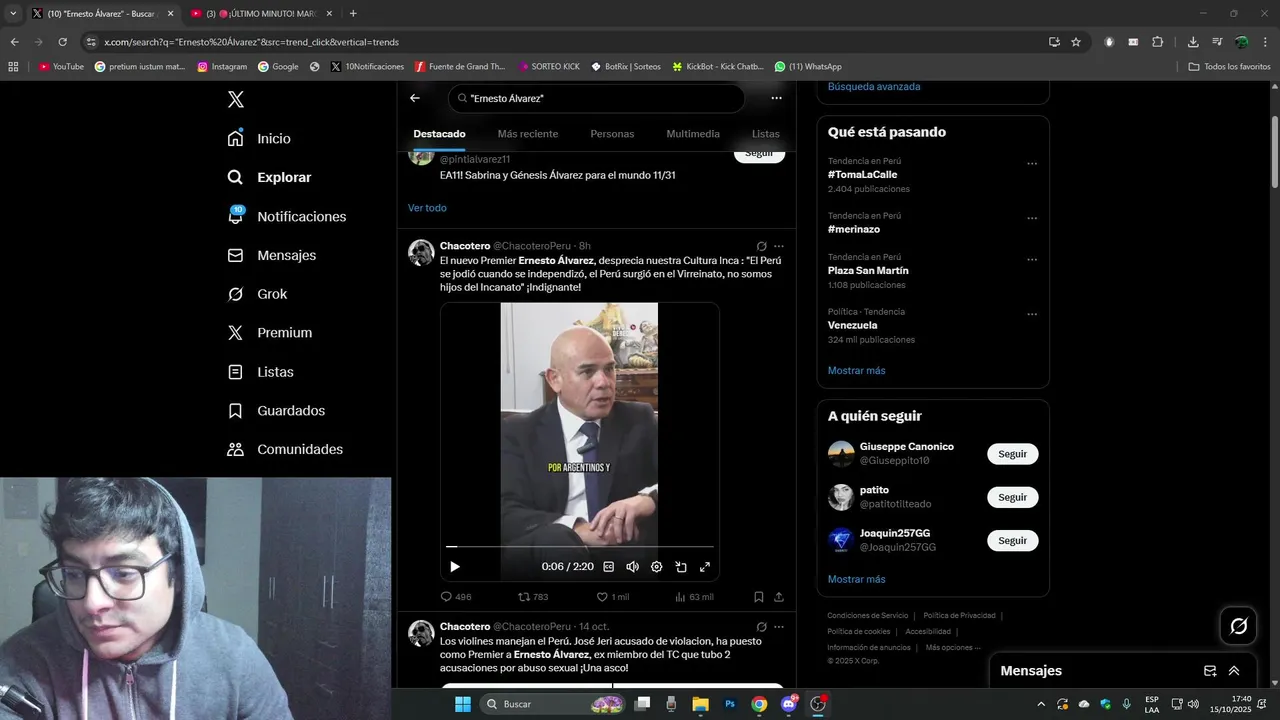Toggle video closed captions
The width and height of the screenshot is (1280, 720).
pos(608,567)
